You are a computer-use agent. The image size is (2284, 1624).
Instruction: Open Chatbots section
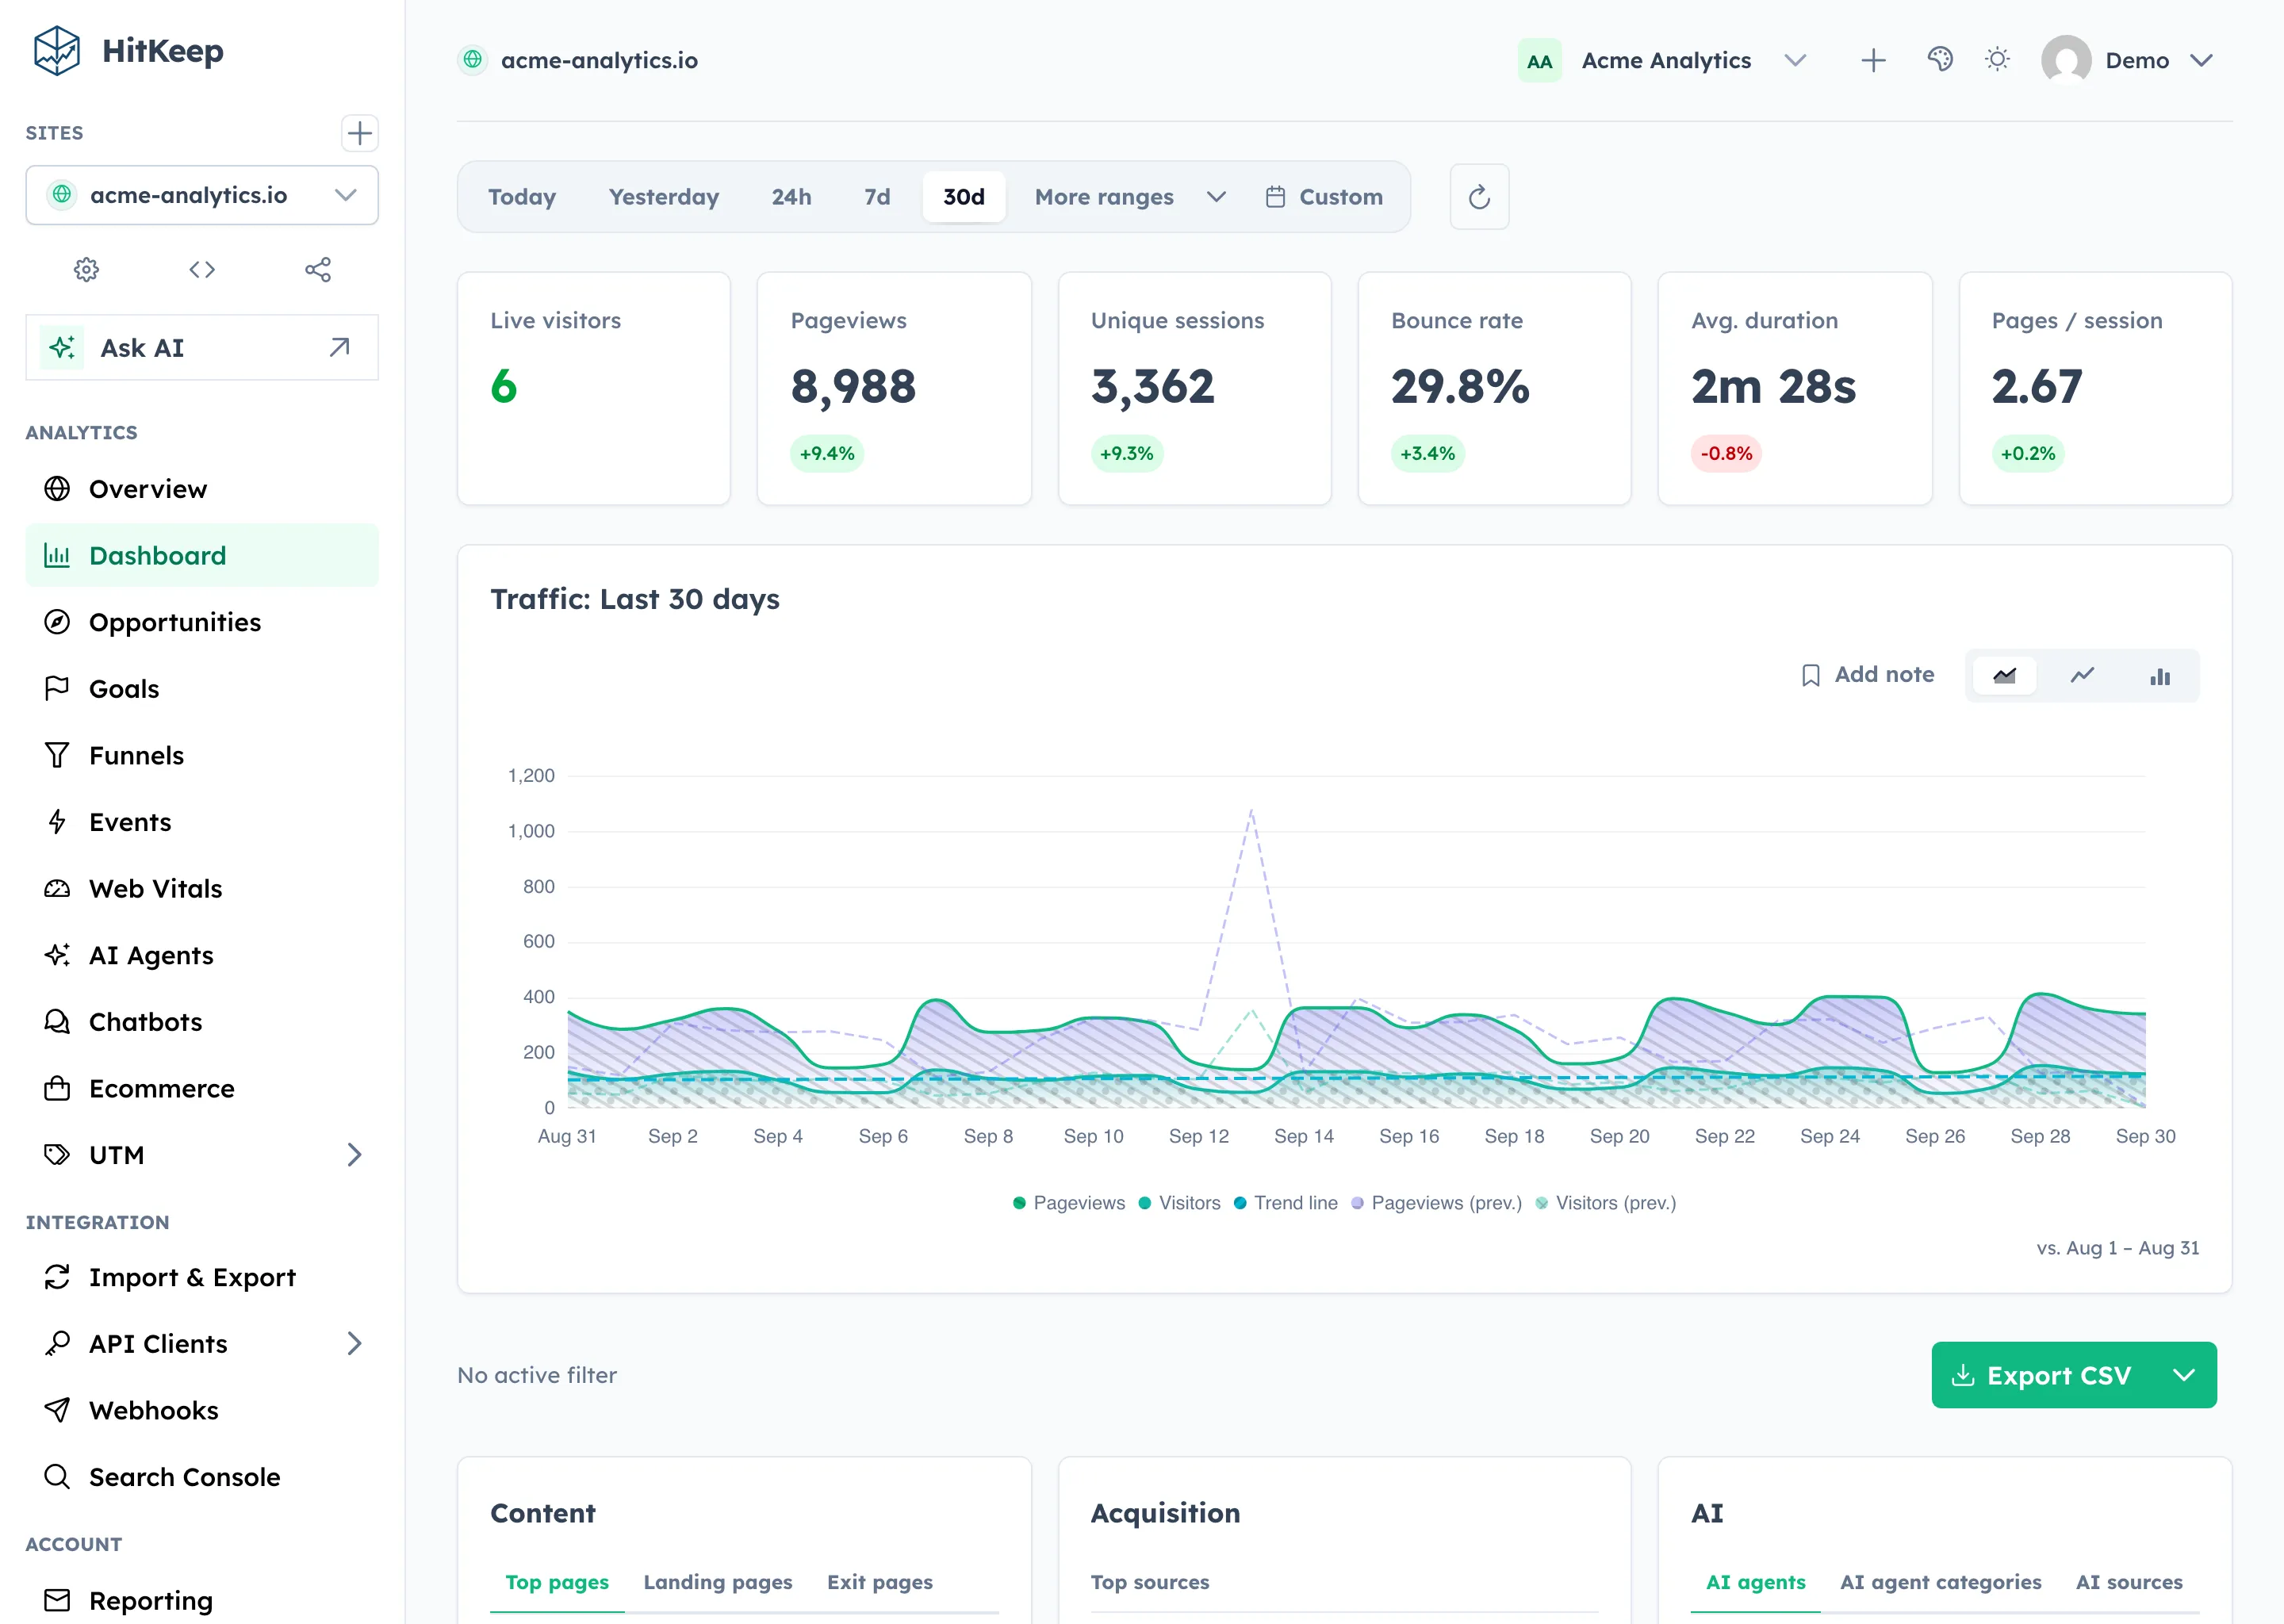point(202,1022)
